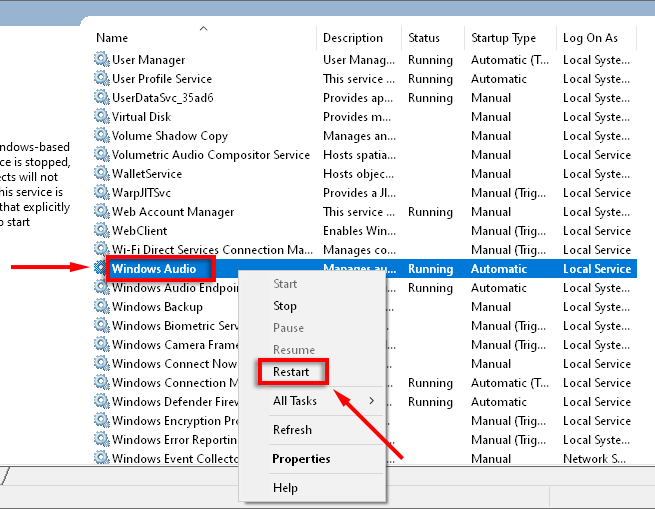Choose Restart in the context menu
The height and width of the screenshot is (509, 655).
(x=291, y=372)
